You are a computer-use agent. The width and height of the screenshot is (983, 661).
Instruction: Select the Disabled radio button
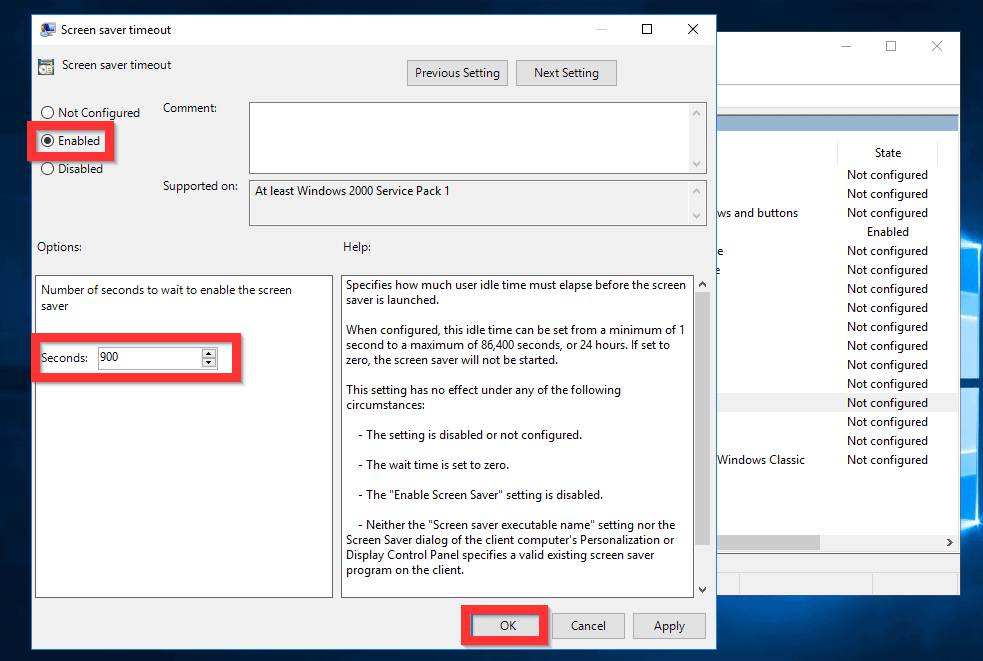click(48, 168)
